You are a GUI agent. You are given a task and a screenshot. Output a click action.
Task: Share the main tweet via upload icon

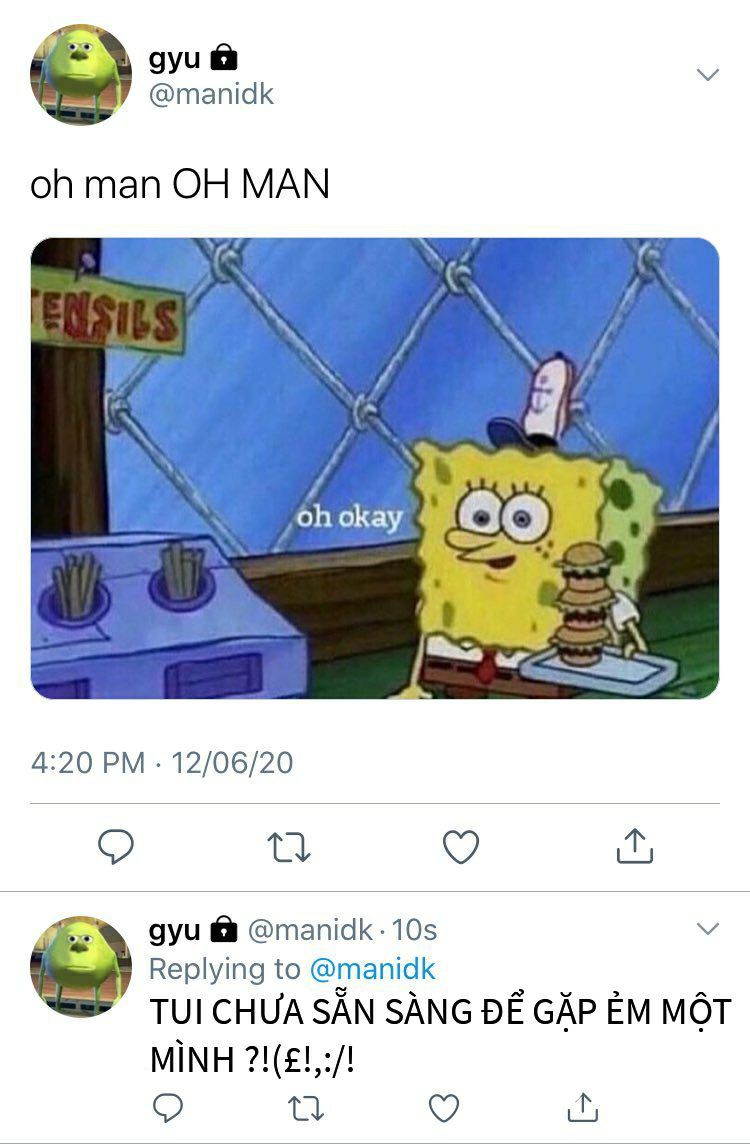(635, 846)
